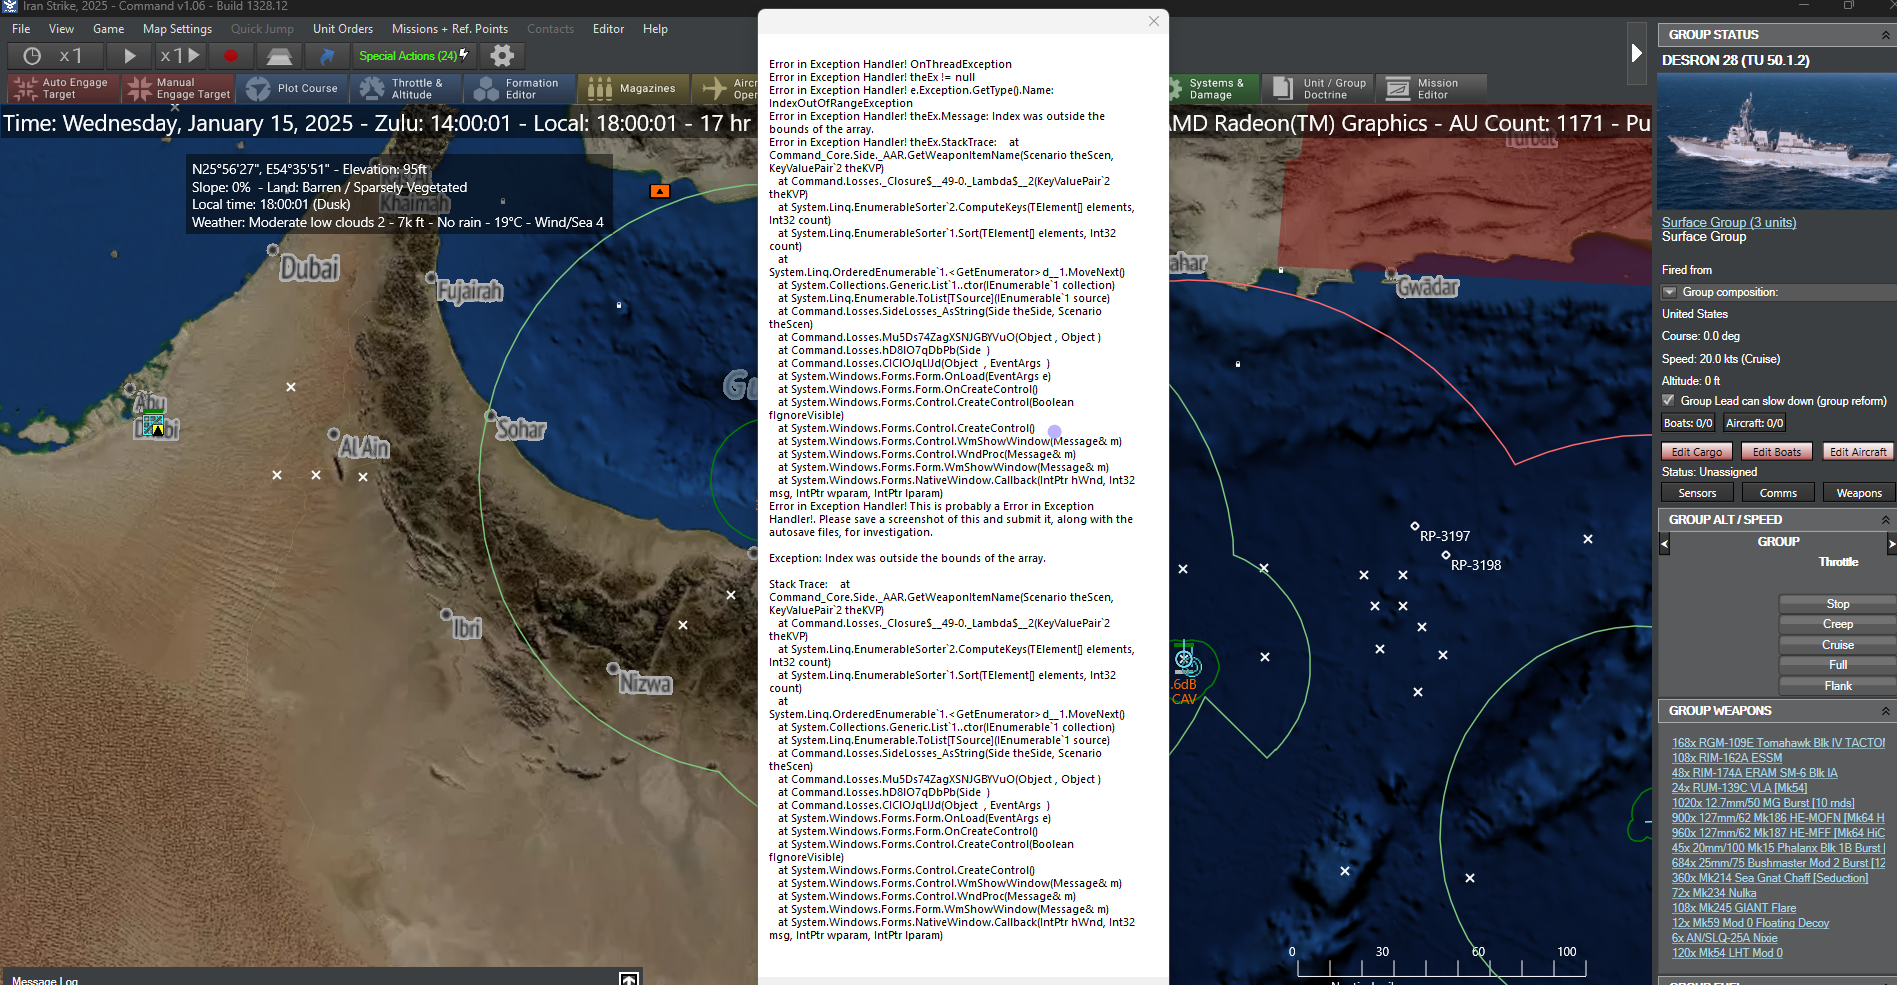Image resolution: width=1897 pixels, height=985 pixels.
Task: Collapse the GROUP WEAPONS panel
Action: point(1885,711)
